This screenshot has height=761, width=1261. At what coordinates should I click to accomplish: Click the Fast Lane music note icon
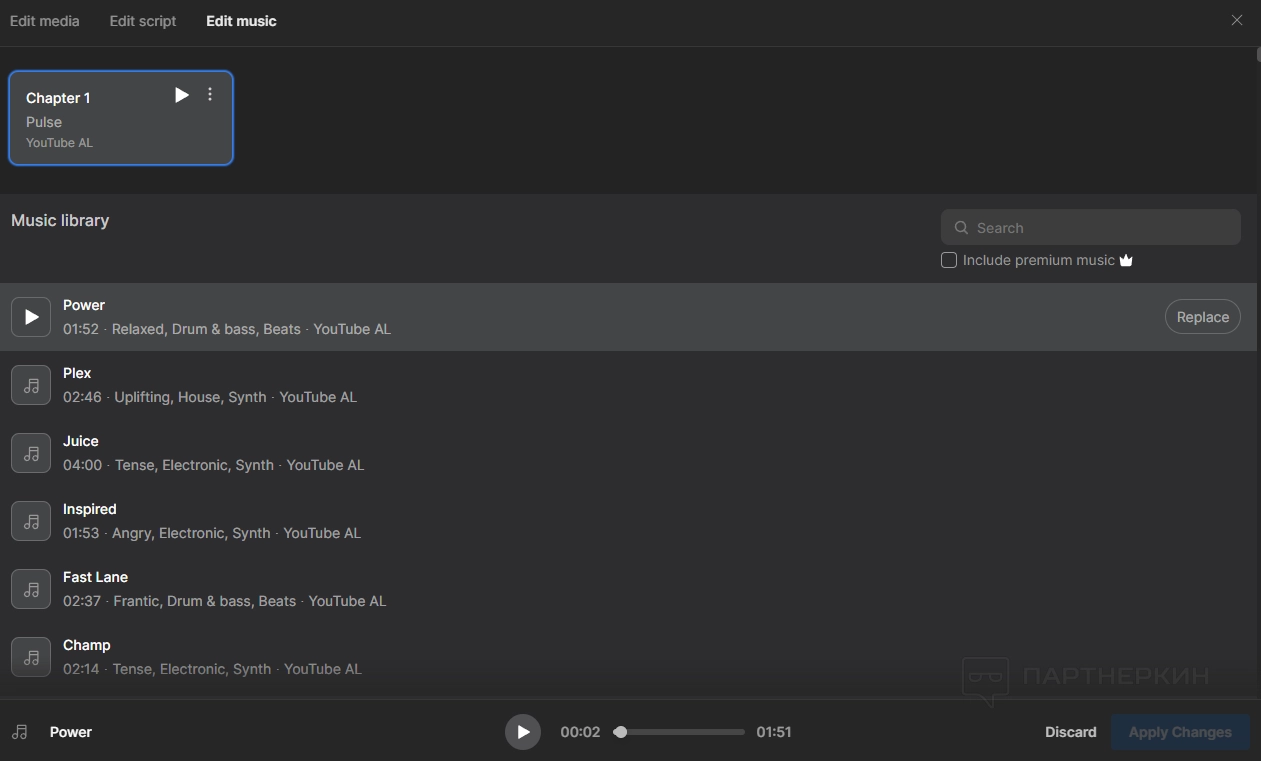[31, 589]
